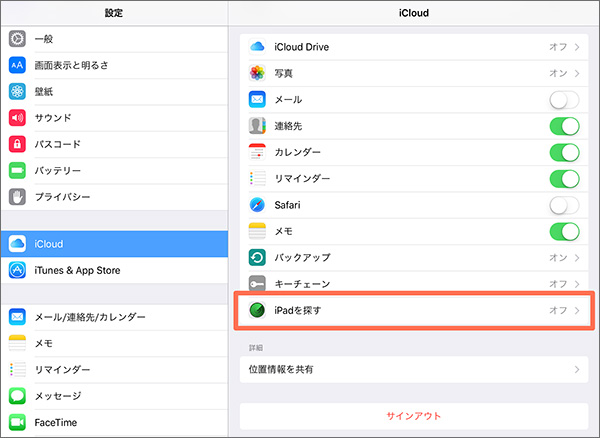Tap the 連絡先 contacts icon
600x438 pixels.
click(x=257, y=126)
